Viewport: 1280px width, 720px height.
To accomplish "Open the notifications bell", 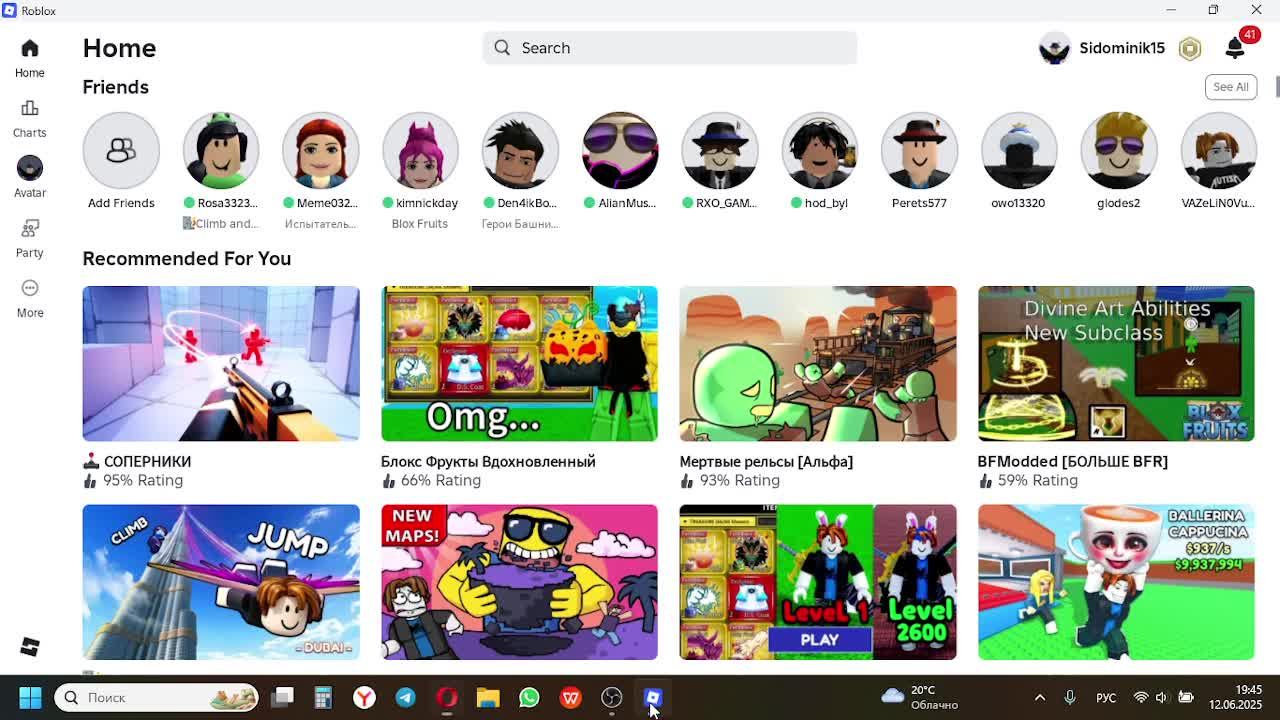I will click(x=1235, y=48).
